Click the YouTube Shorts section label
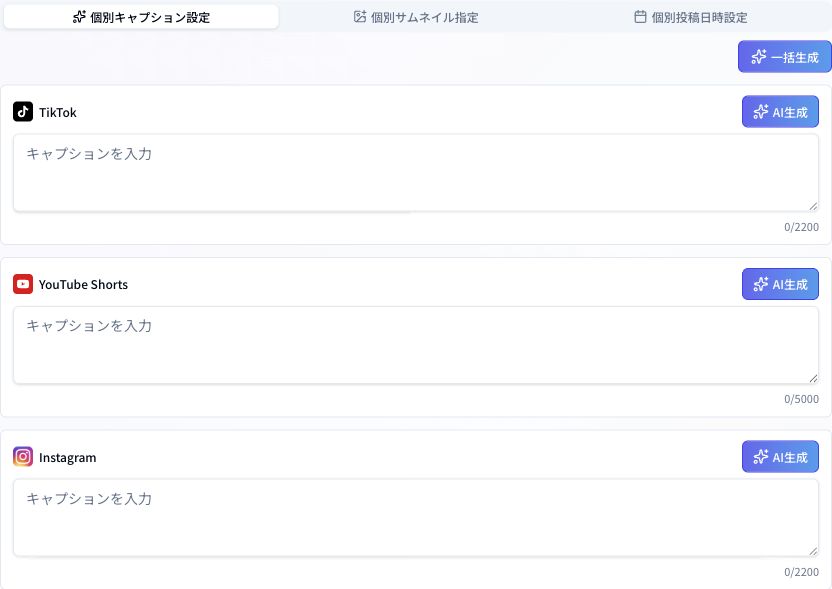The image size is (832, 589). [x=83, y=284]
